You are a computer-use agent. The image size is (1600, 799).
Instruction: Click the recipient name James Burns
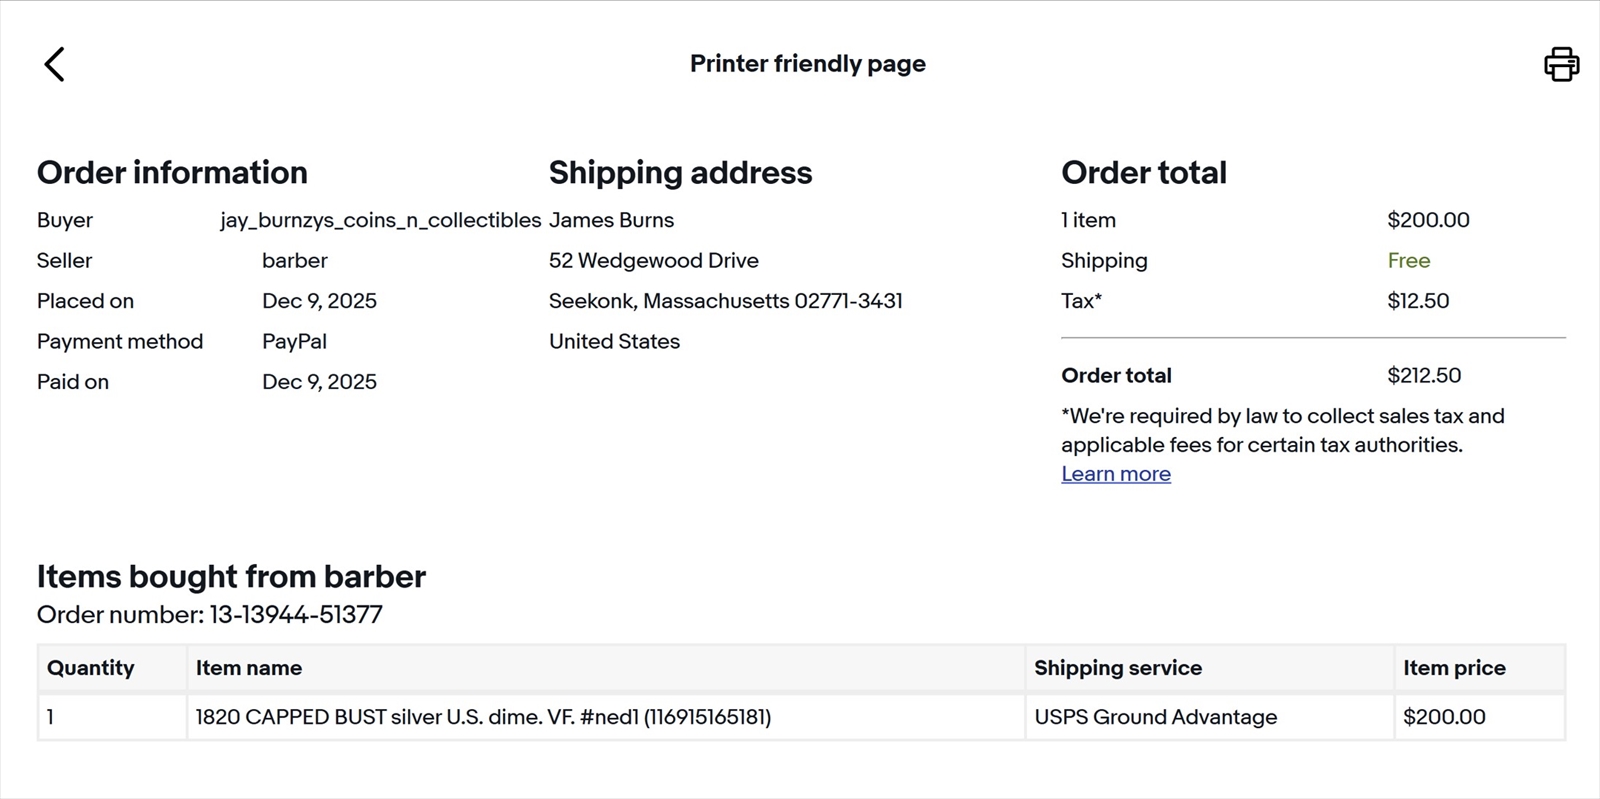point(611,220)
